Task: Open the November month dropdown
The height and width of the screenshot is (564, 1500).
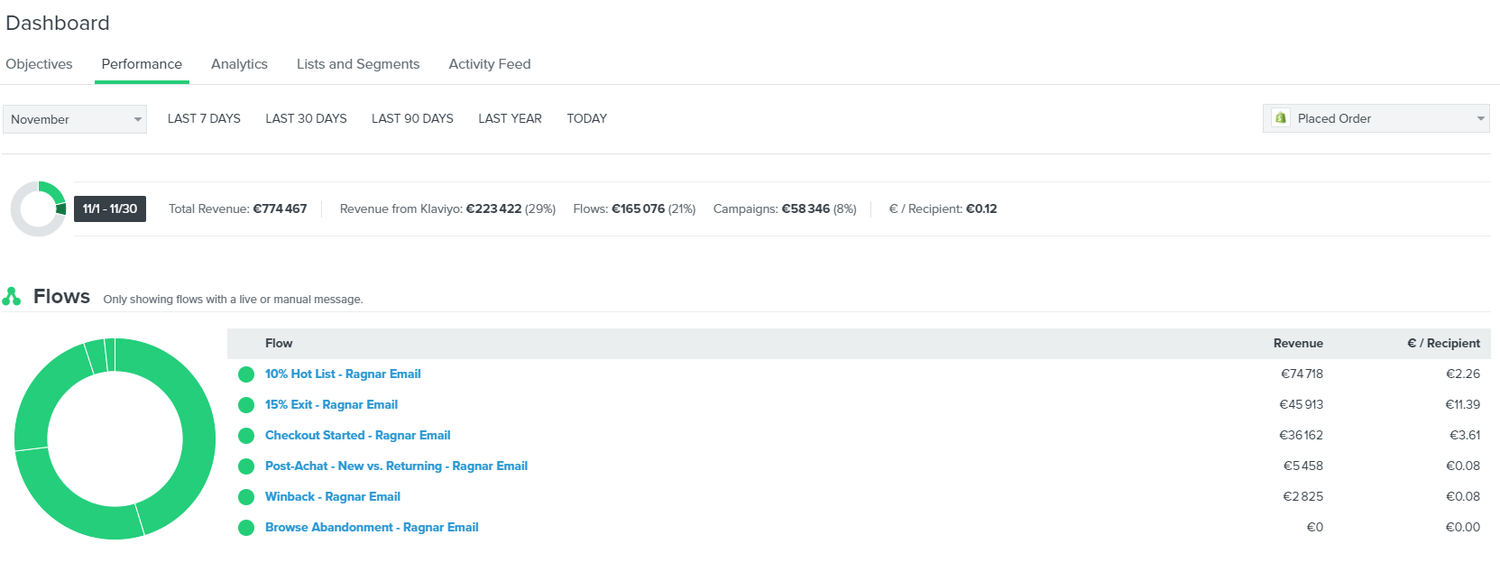Action: (x=75, y=119)
